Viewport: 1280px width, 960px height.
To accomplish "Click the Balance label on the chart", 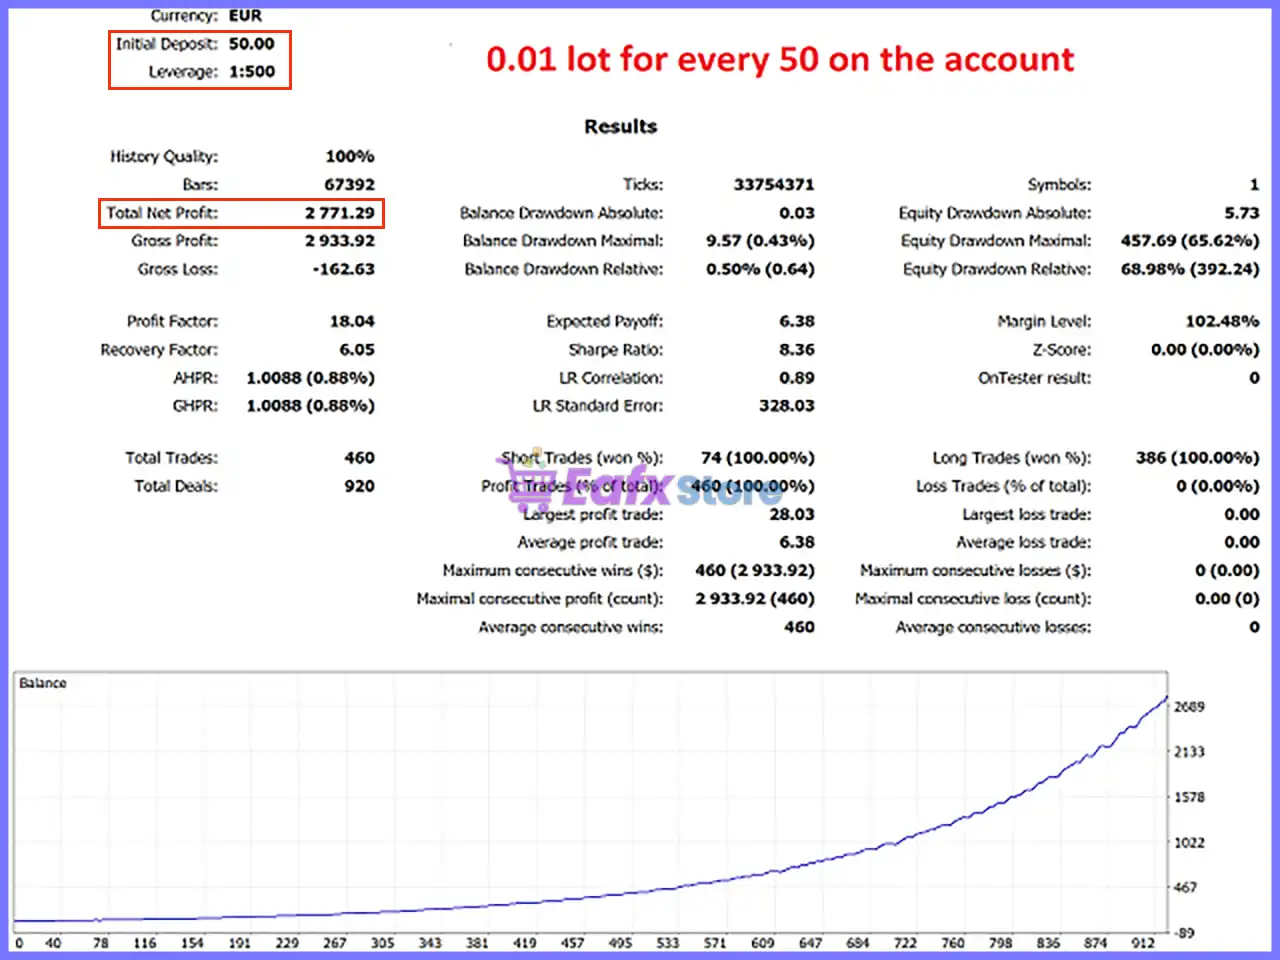I will [x=43, y=683].
